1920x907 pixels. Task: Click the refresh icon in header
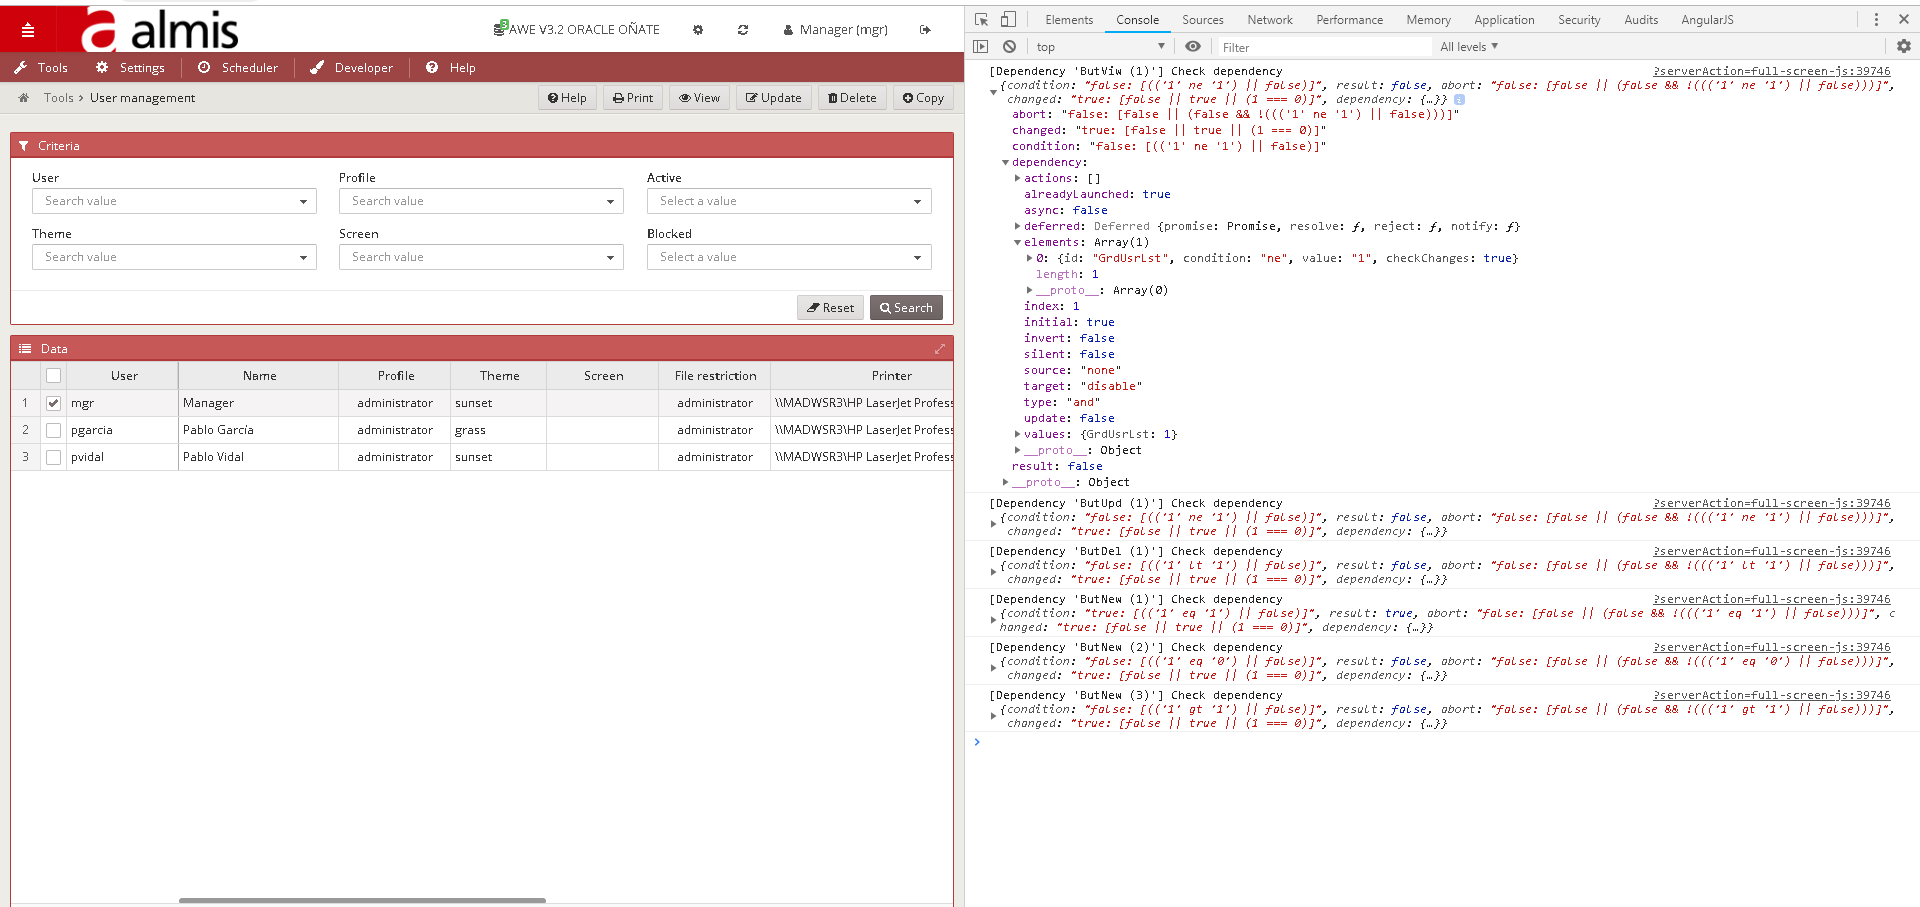pos(743,30)
